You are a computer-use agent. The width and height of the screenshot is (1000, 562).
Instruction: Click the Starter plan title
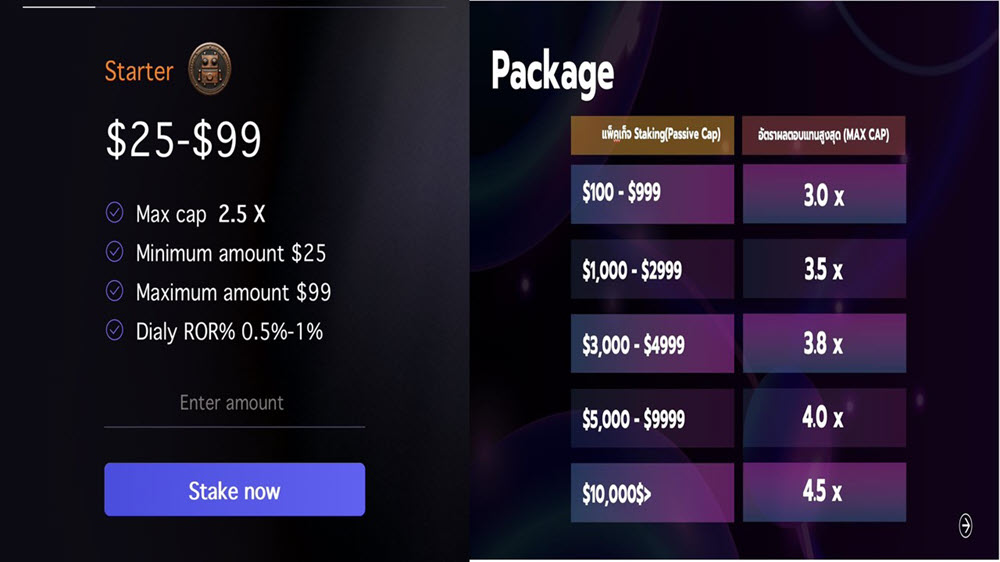139,71
